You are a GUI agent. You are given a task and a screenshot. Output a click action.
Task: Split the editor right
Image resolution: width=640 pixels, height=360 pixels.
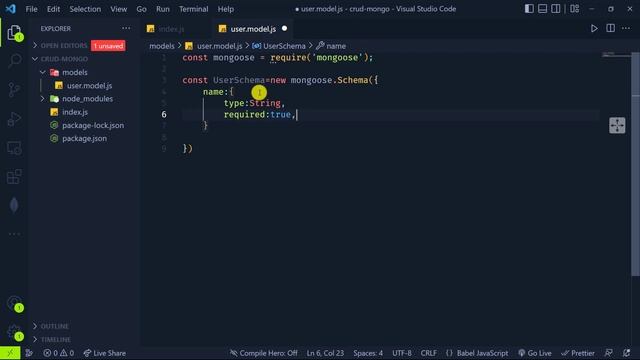click(610, 28)
